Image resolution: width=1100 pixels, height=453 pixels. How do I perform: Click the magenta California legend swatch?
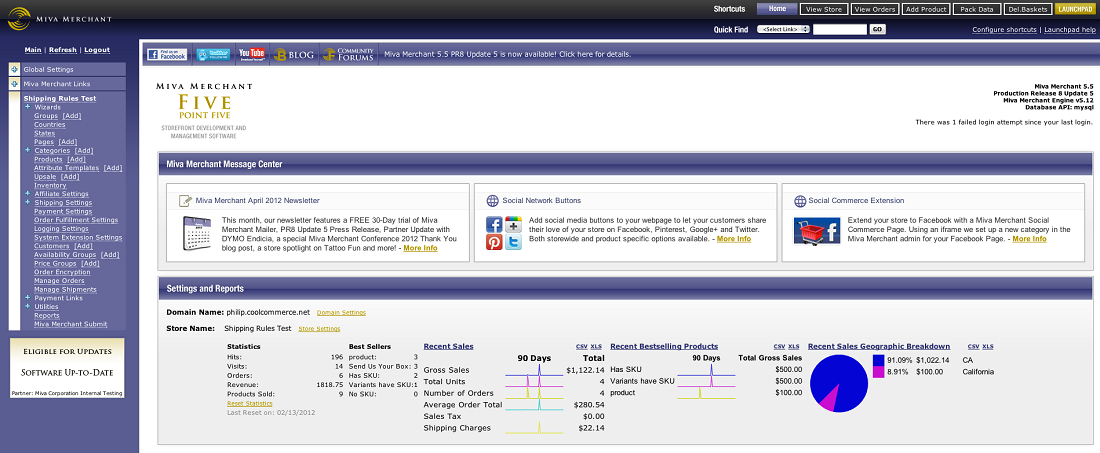[878, 372]
